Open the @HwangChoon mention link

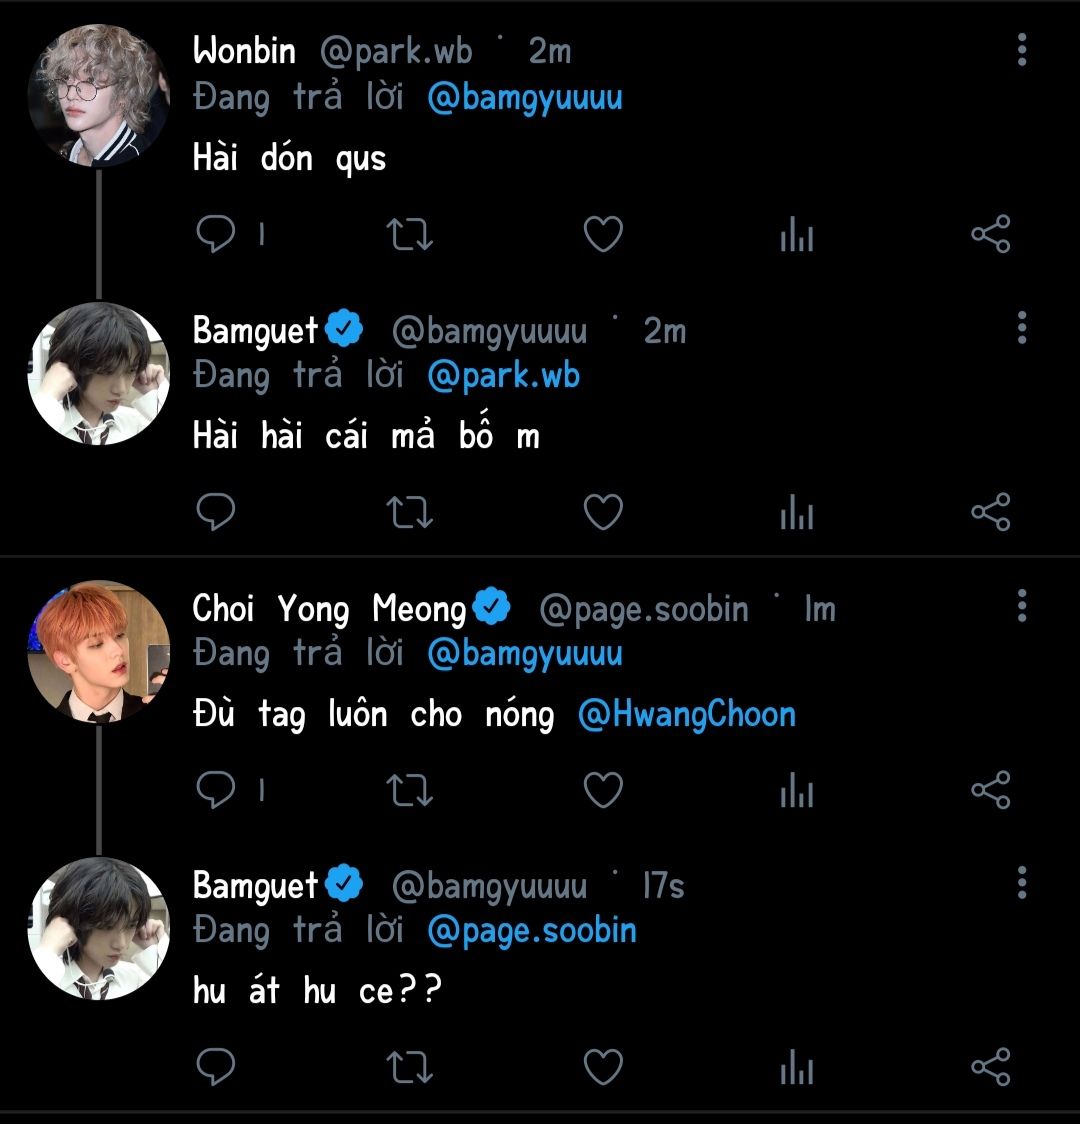pos(687,714)
